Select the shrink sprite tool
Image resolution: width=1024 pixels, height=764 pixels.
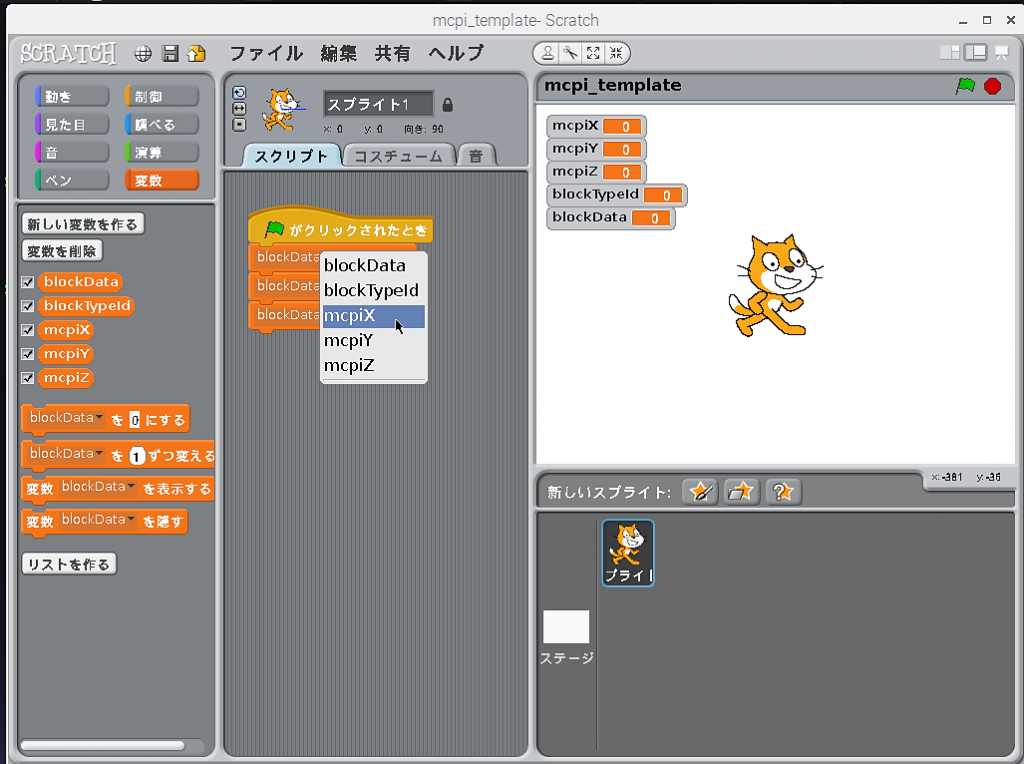[616, 54]
